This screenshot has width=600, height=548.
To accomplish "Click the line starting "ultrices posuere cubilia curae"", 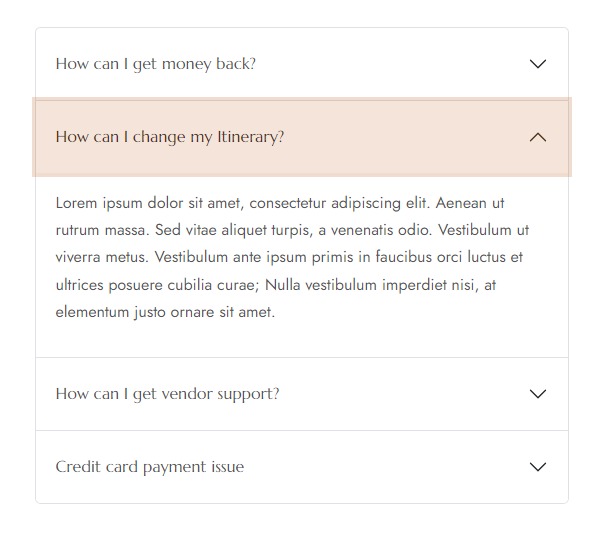I will [x=276, y=285].
